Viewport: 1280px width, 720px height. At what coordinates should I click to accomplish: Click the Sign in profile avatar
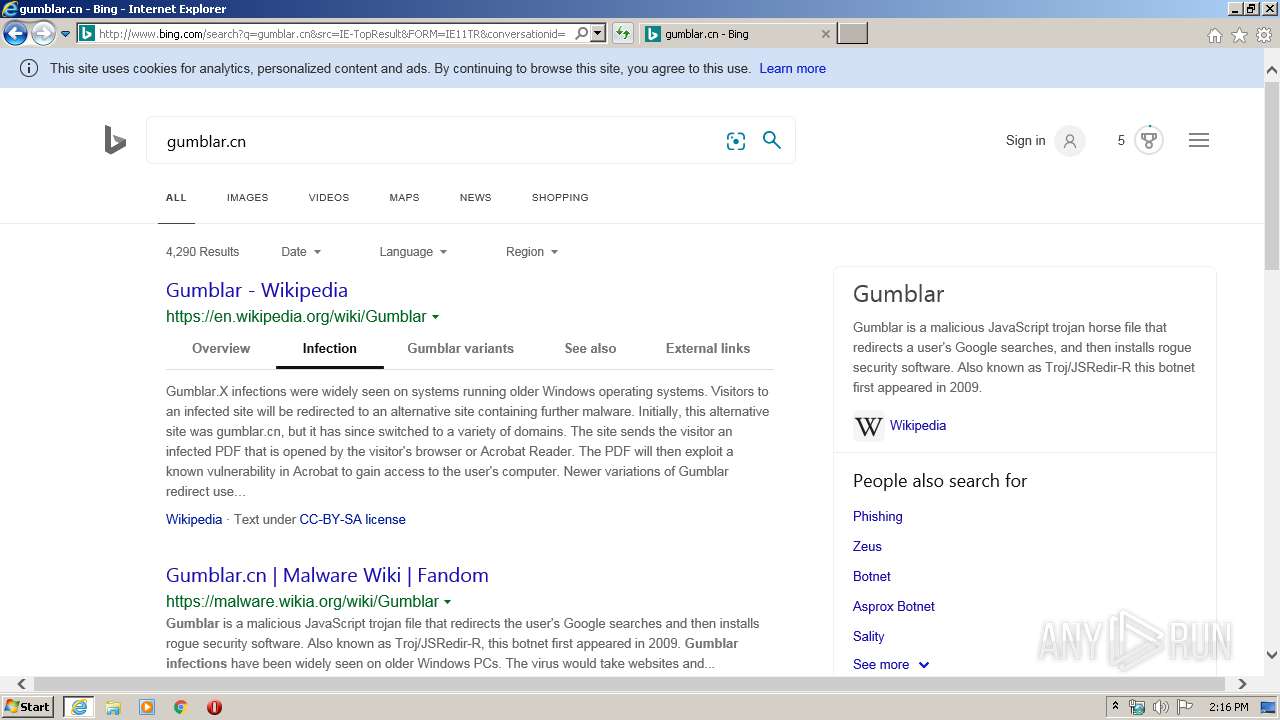tap(1069, 141)
